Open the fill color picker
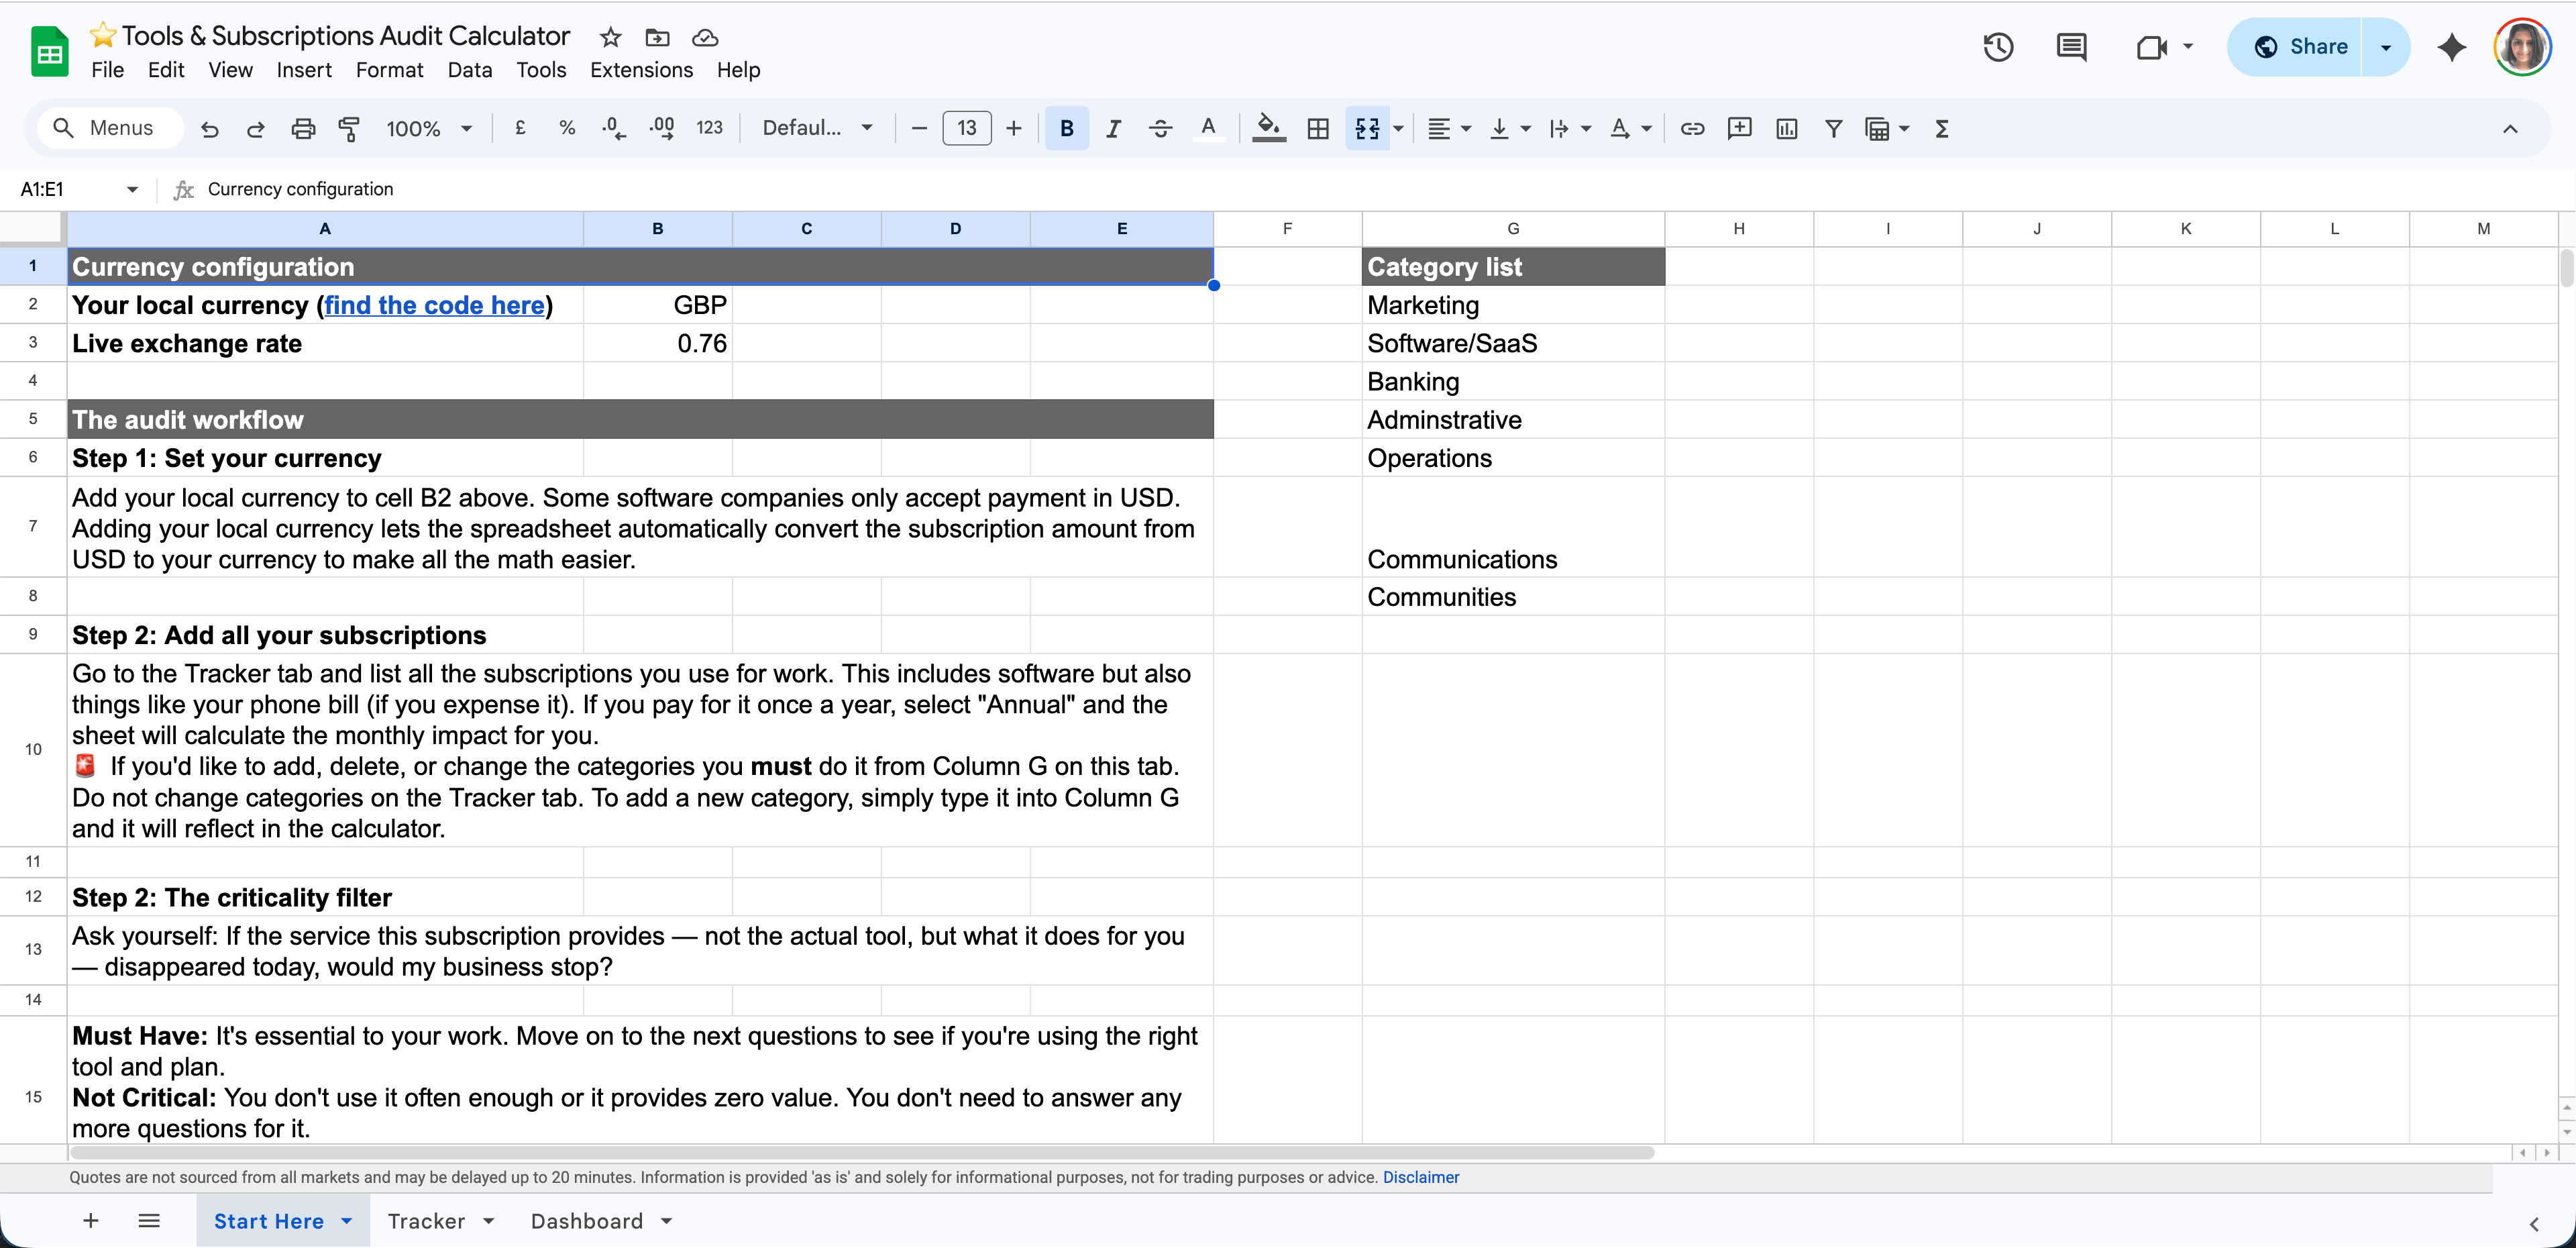 click(x=1267, y=128)
